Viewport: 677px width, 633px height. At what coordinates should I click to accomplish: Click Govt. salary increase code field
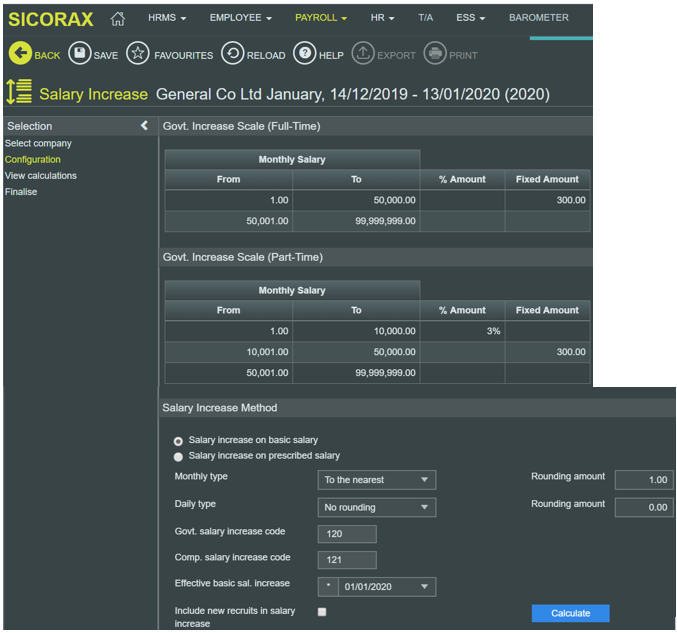pyautogui.click(x=347, y=534)
